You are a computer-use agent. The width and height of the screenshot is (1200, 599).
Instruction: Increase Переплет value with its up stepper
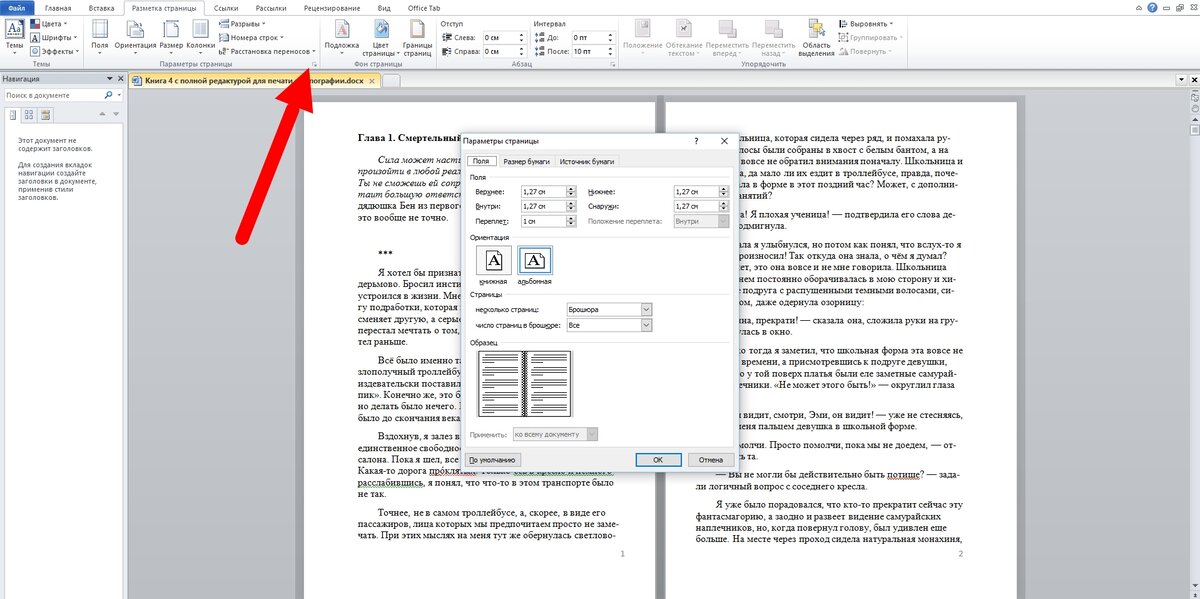pos(572,216)
